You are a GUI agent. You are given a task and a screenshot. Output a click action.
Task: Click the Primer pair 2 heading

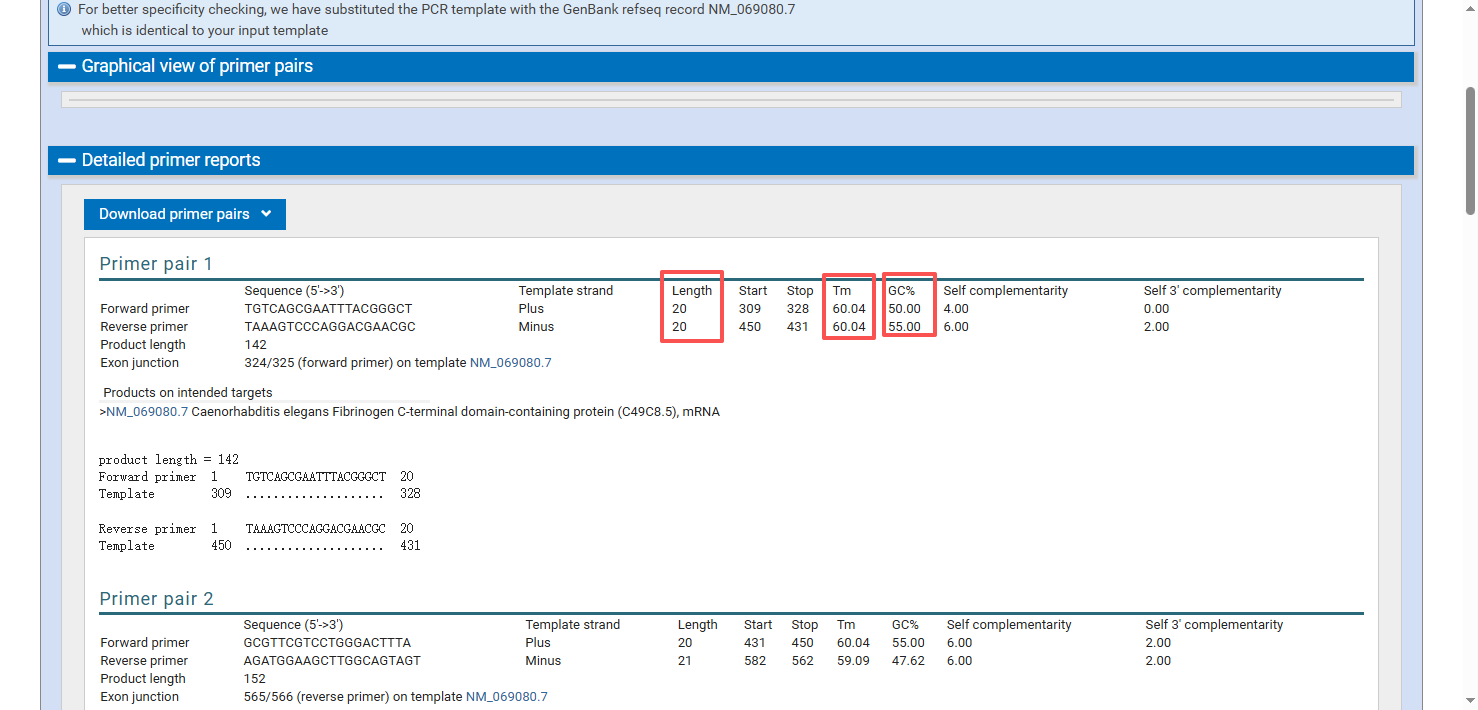tap(156, 599)
